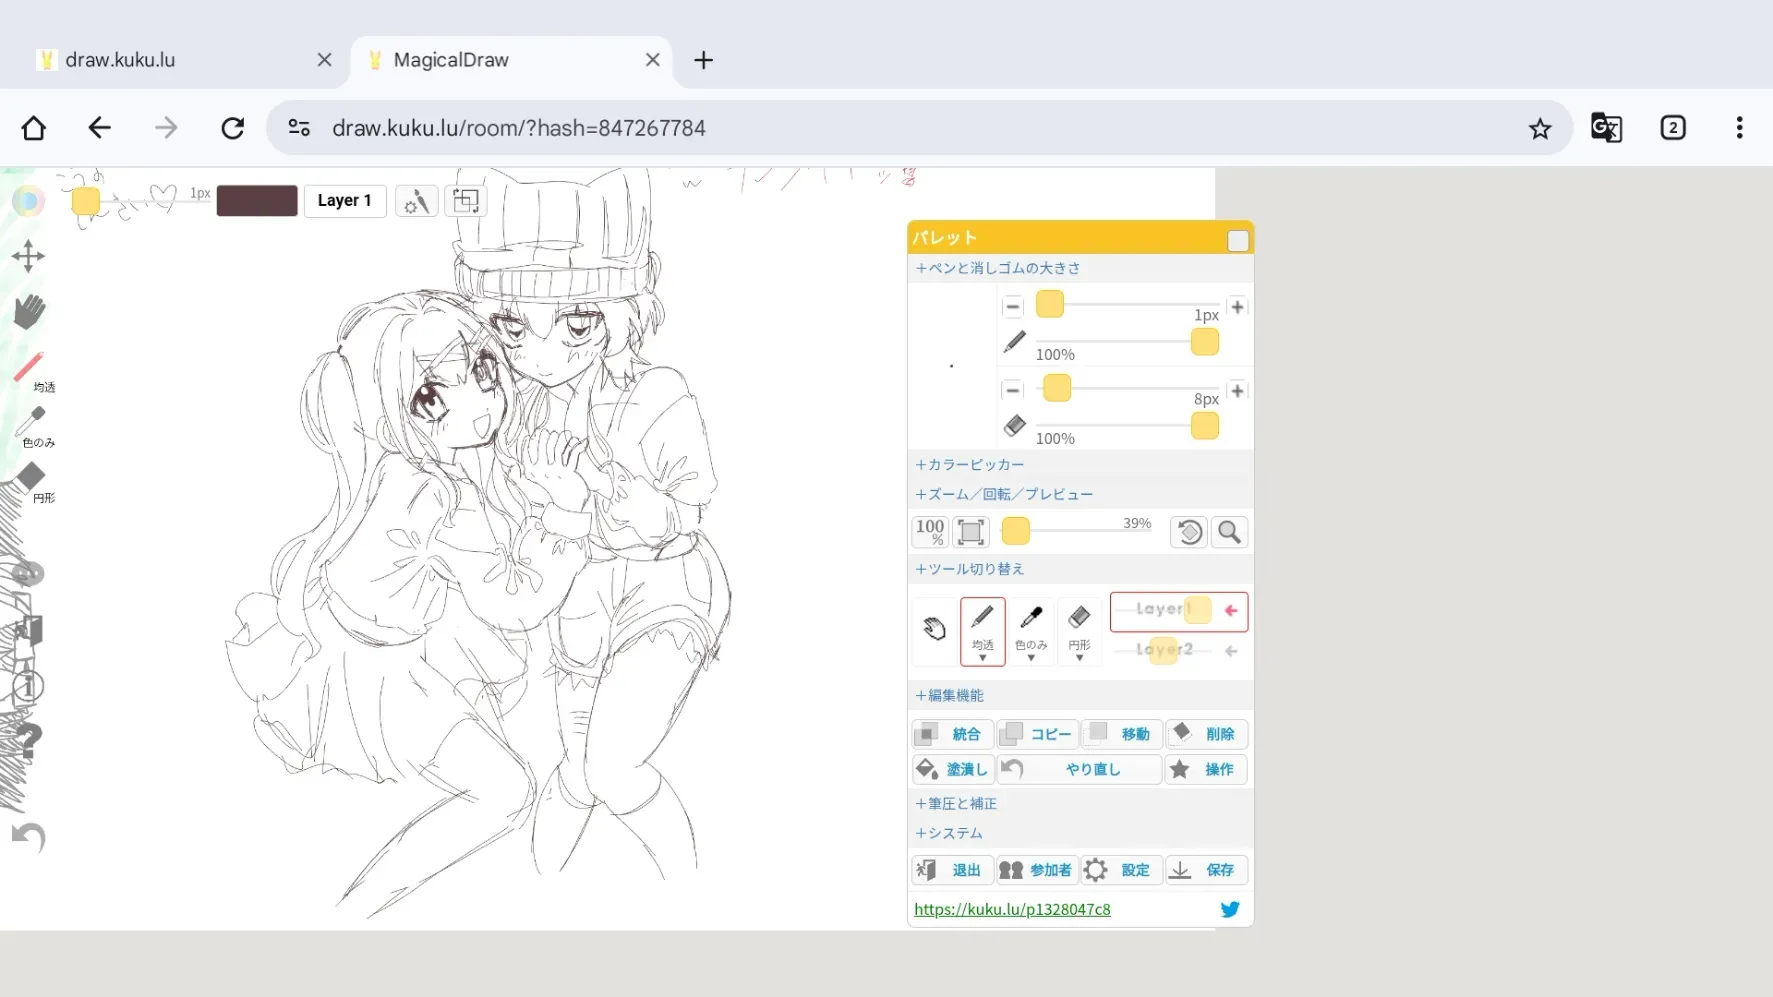The image size is (1773, 997).
Task: Select the pencil tool in palette tool switcher
Action: click(982, 631)
